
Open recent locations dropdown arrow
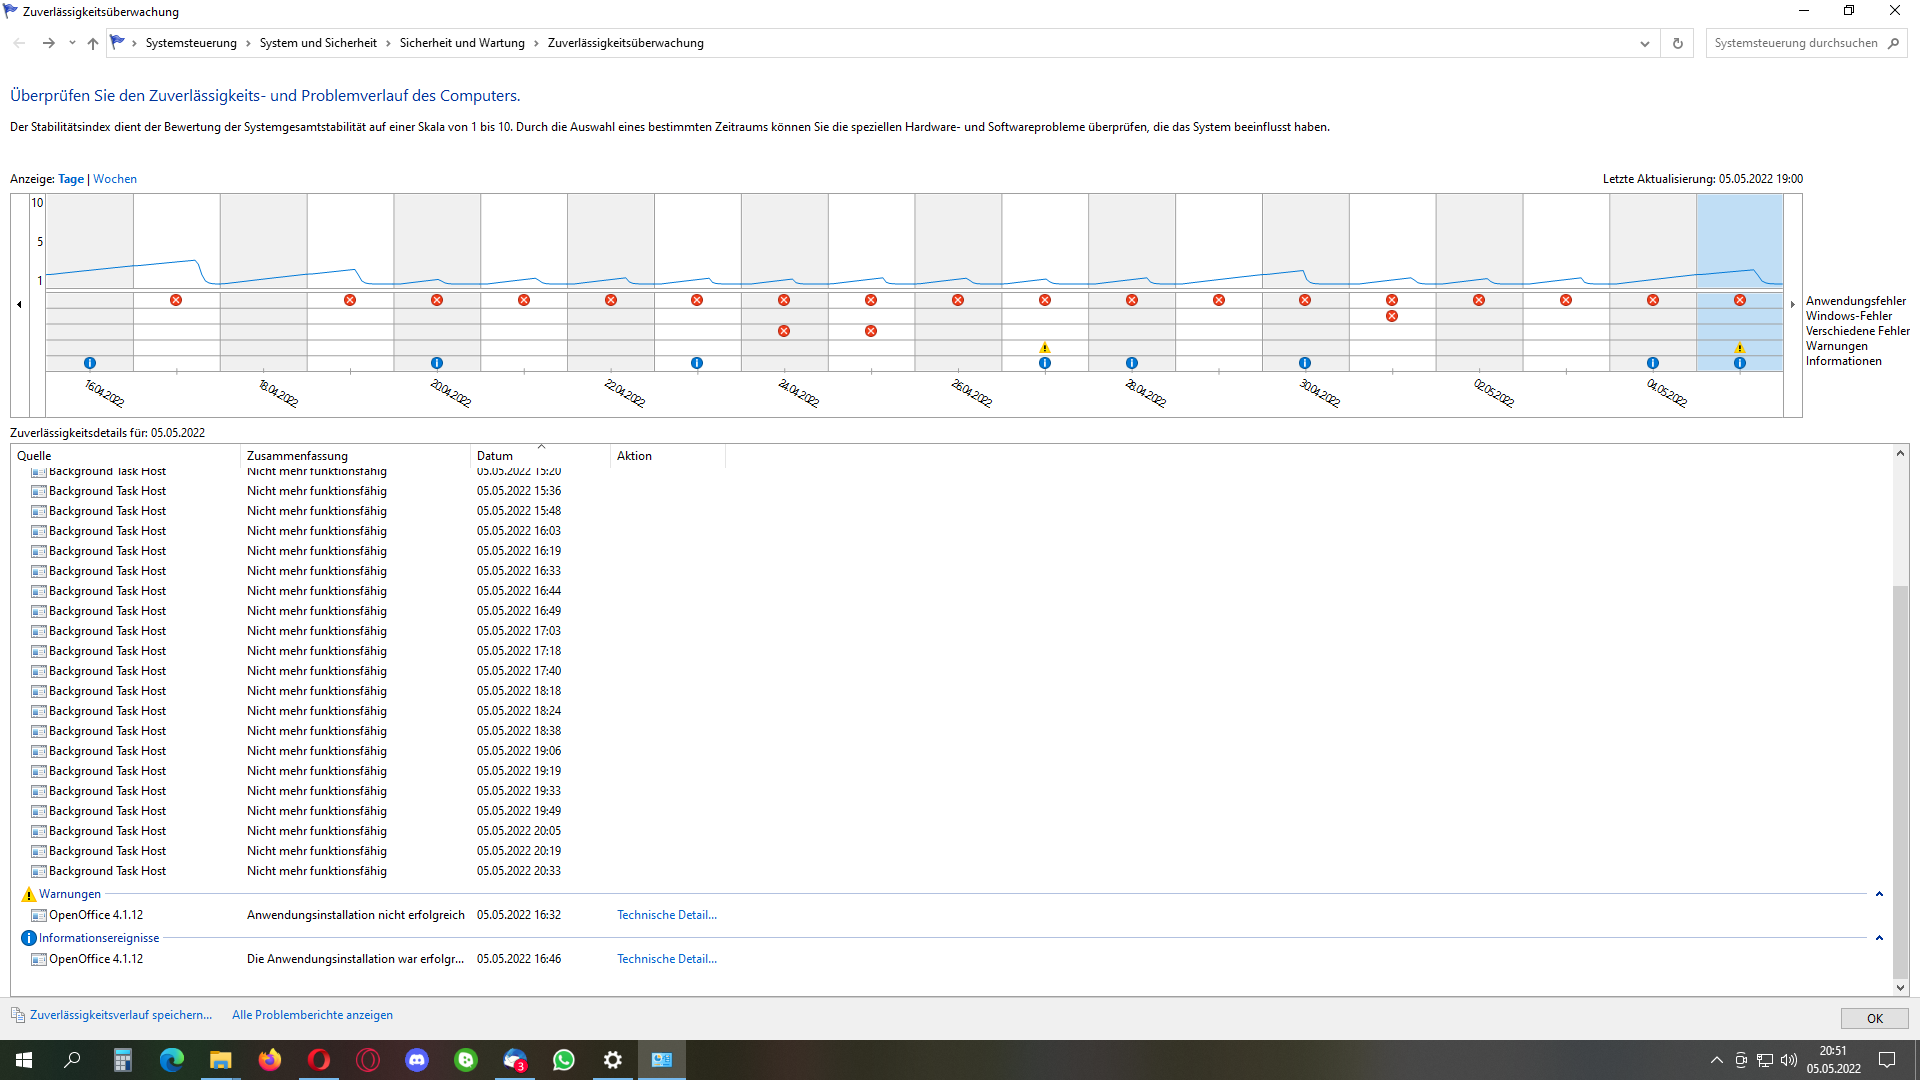point(72,43)
